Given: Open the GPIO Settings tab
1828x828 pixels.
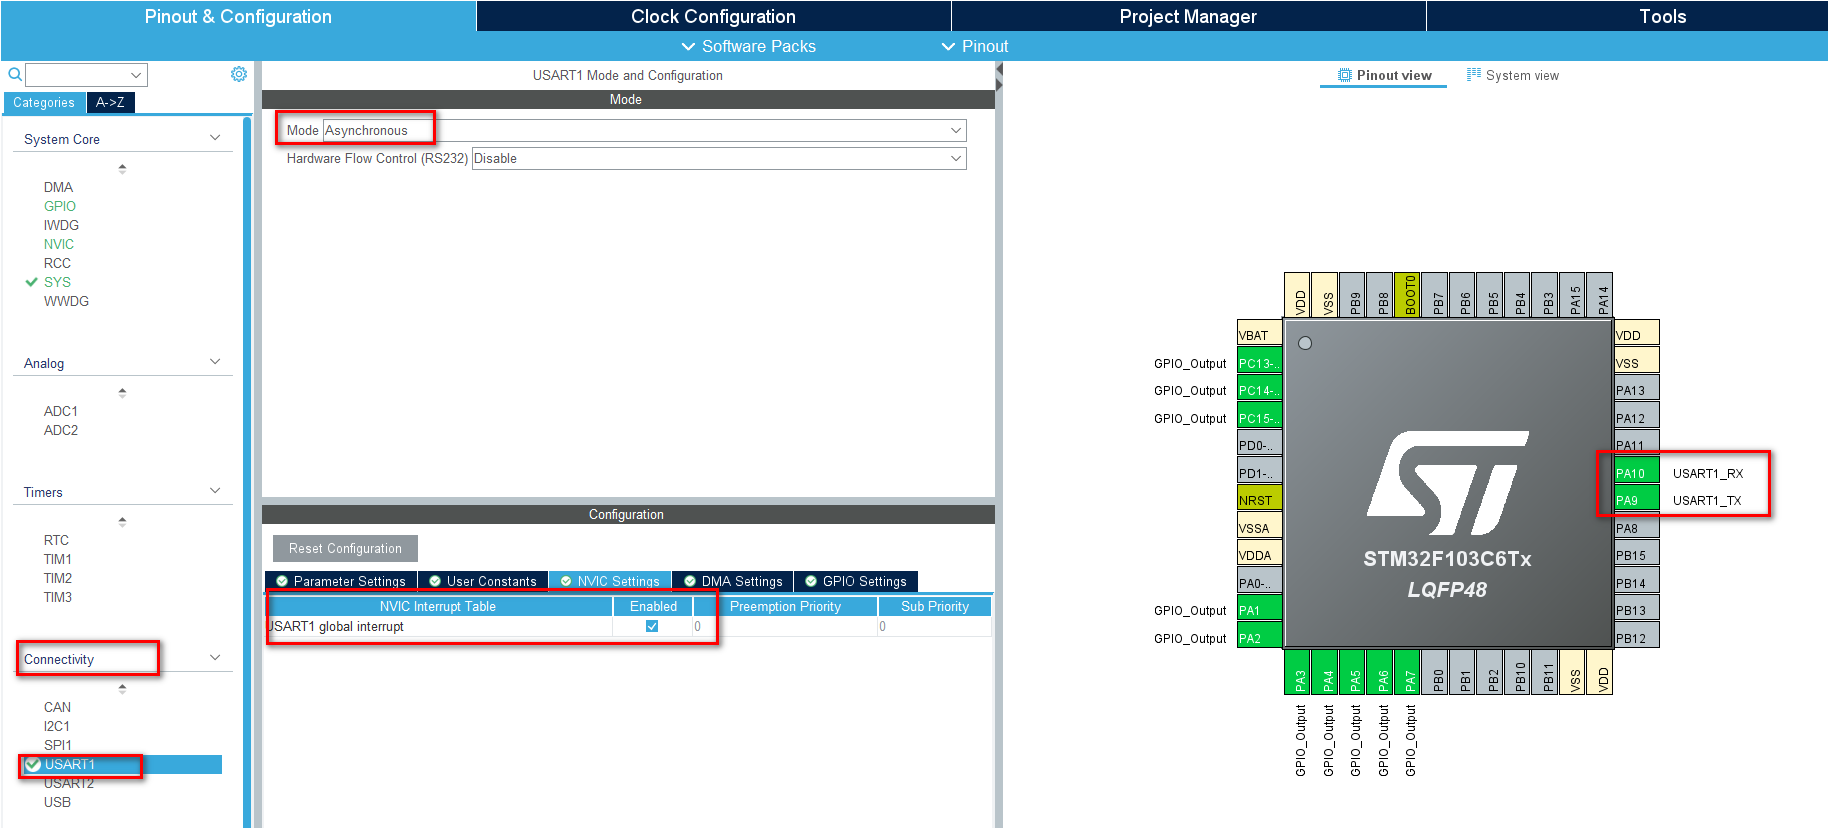Looking at the screenshot, I should (x=856, y=581).
